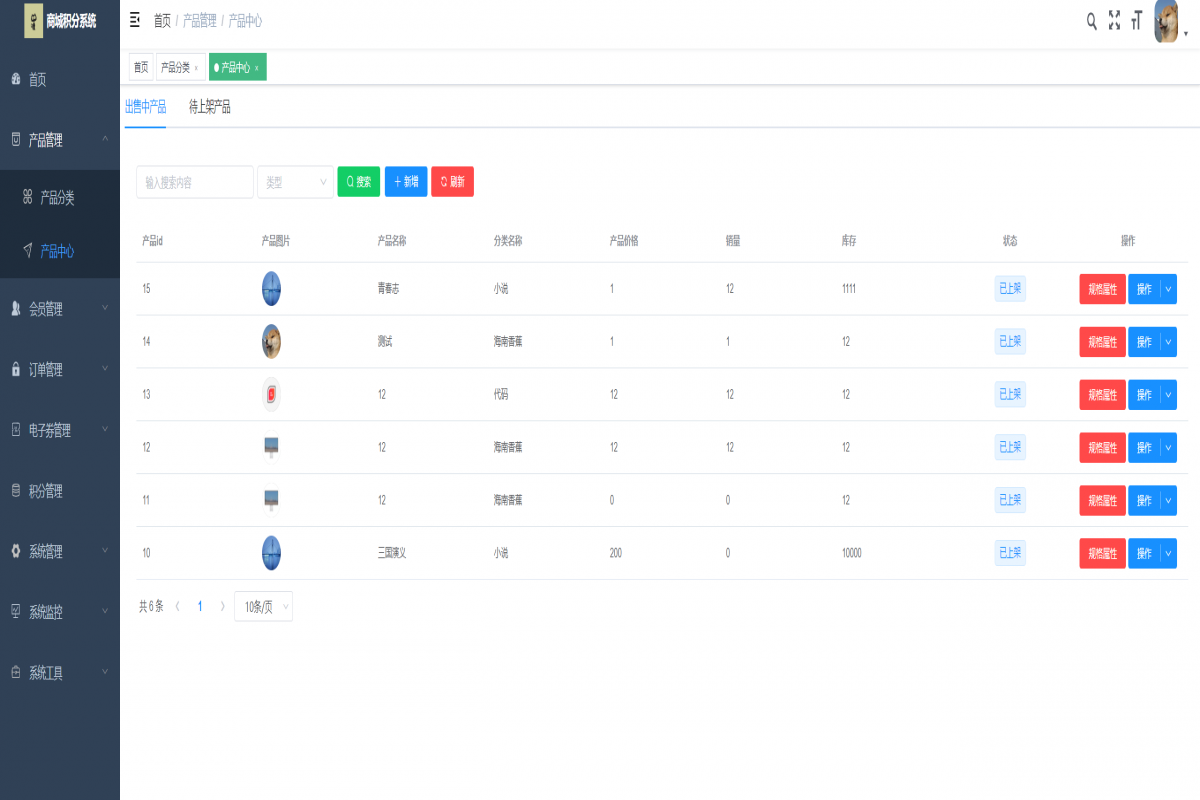Click the 订单管理 lock icon
Viewport: 1200px width, 800px height.
15,370
